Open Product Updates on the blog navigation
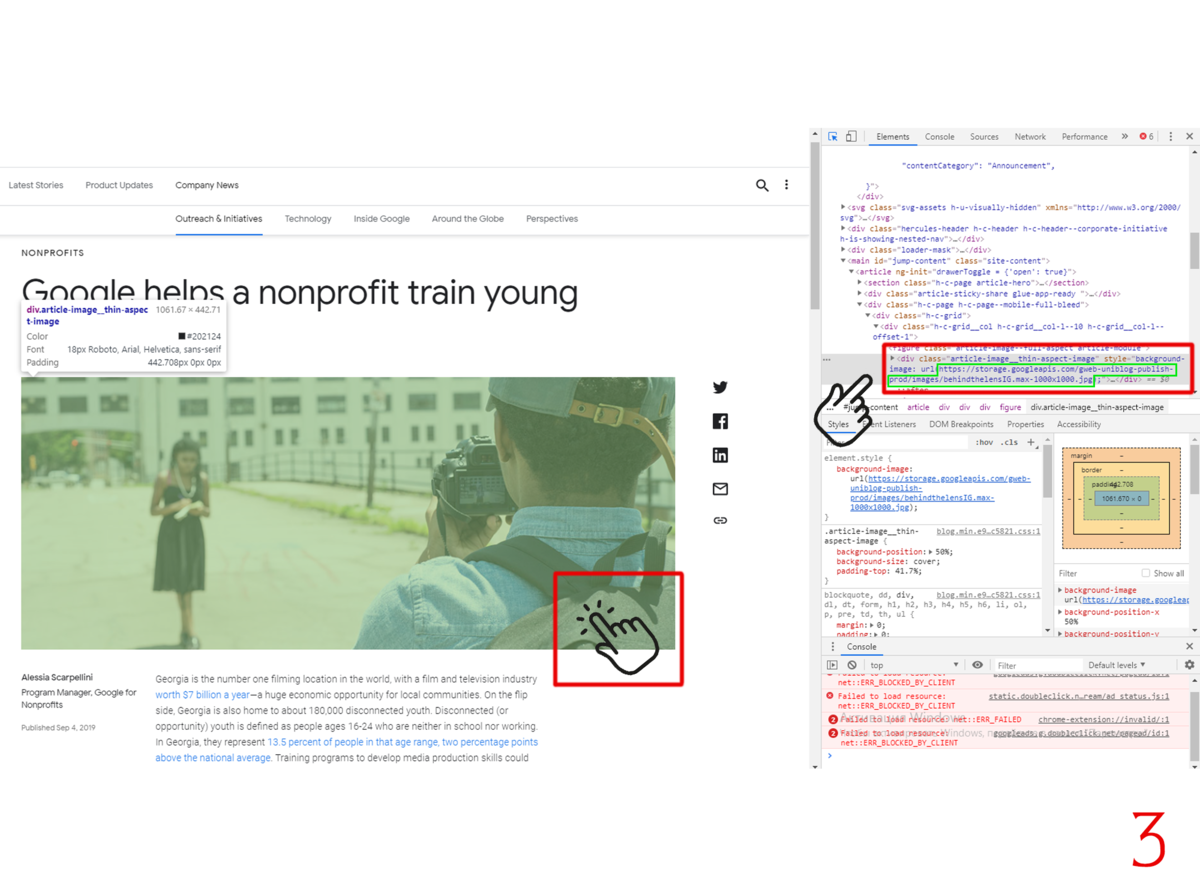 [119, 185]
